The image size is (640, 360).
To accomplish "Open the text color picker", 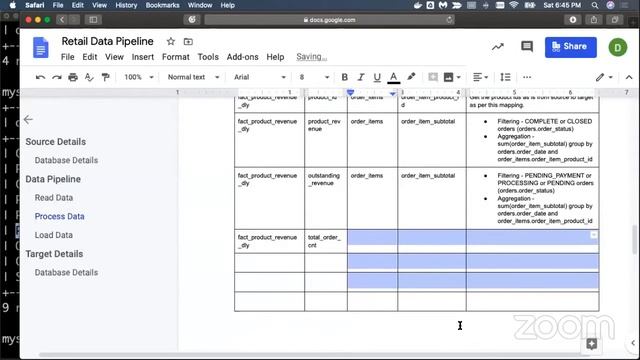I will click(393, 77).
